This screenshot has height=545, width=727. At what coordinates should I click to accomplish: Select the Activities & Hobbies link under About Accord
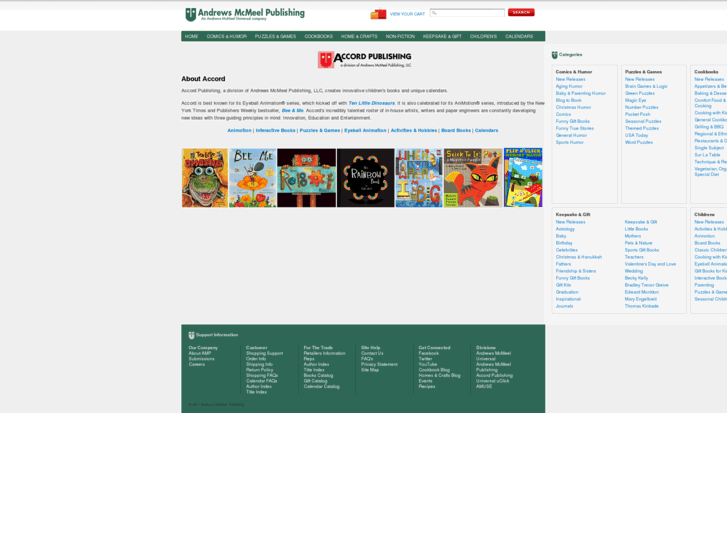click(414, 130)
